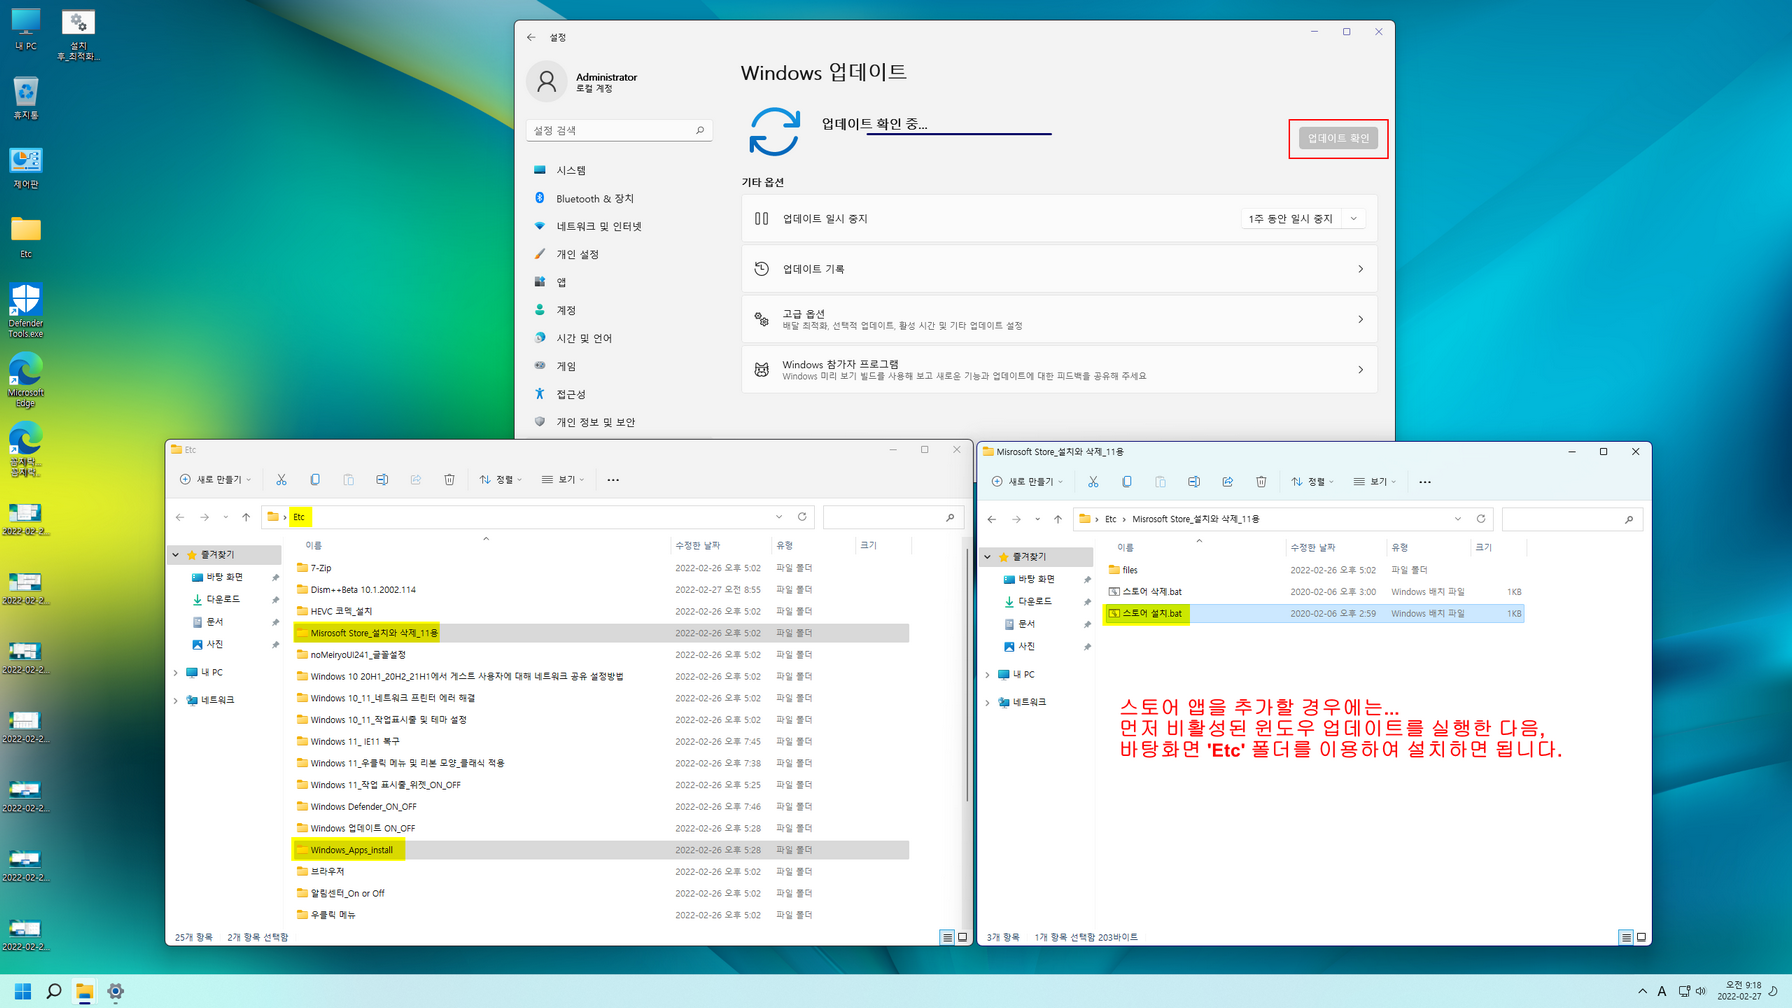Screen dimensions: 1792x1008
Task: Collapse 즐겨찾기 in Microsoft Store window navigation pane
Action: point(988,557)
